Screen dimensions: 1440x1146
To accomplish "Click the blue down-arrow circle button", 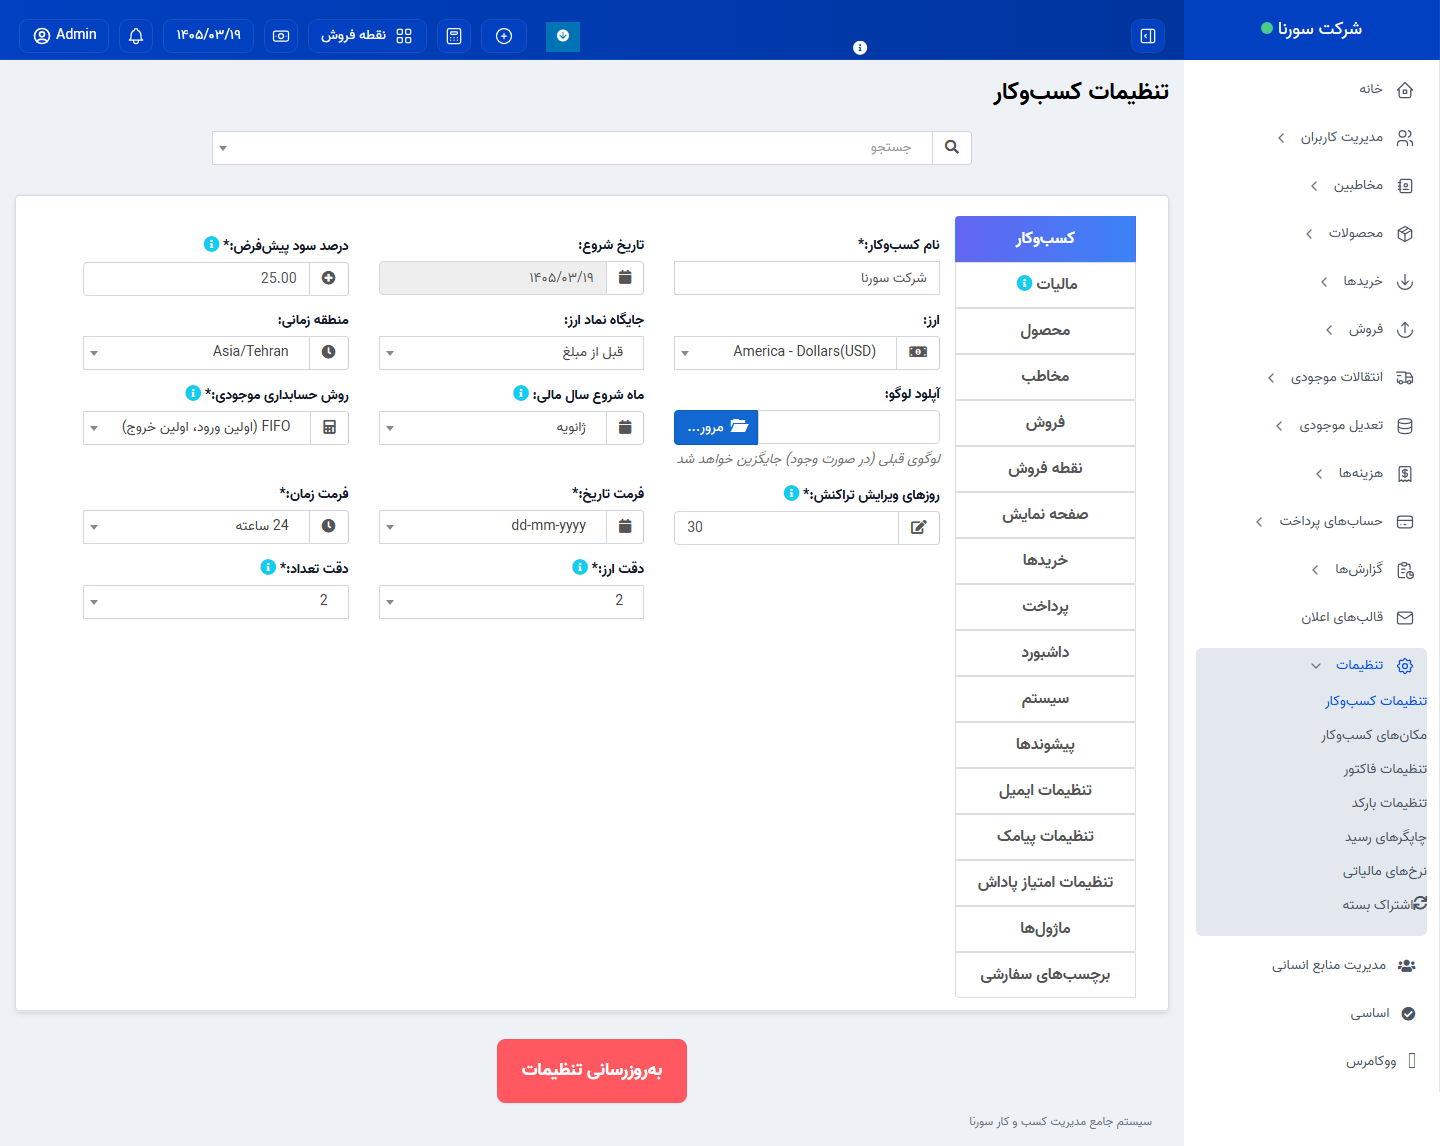I will point(563,36).
